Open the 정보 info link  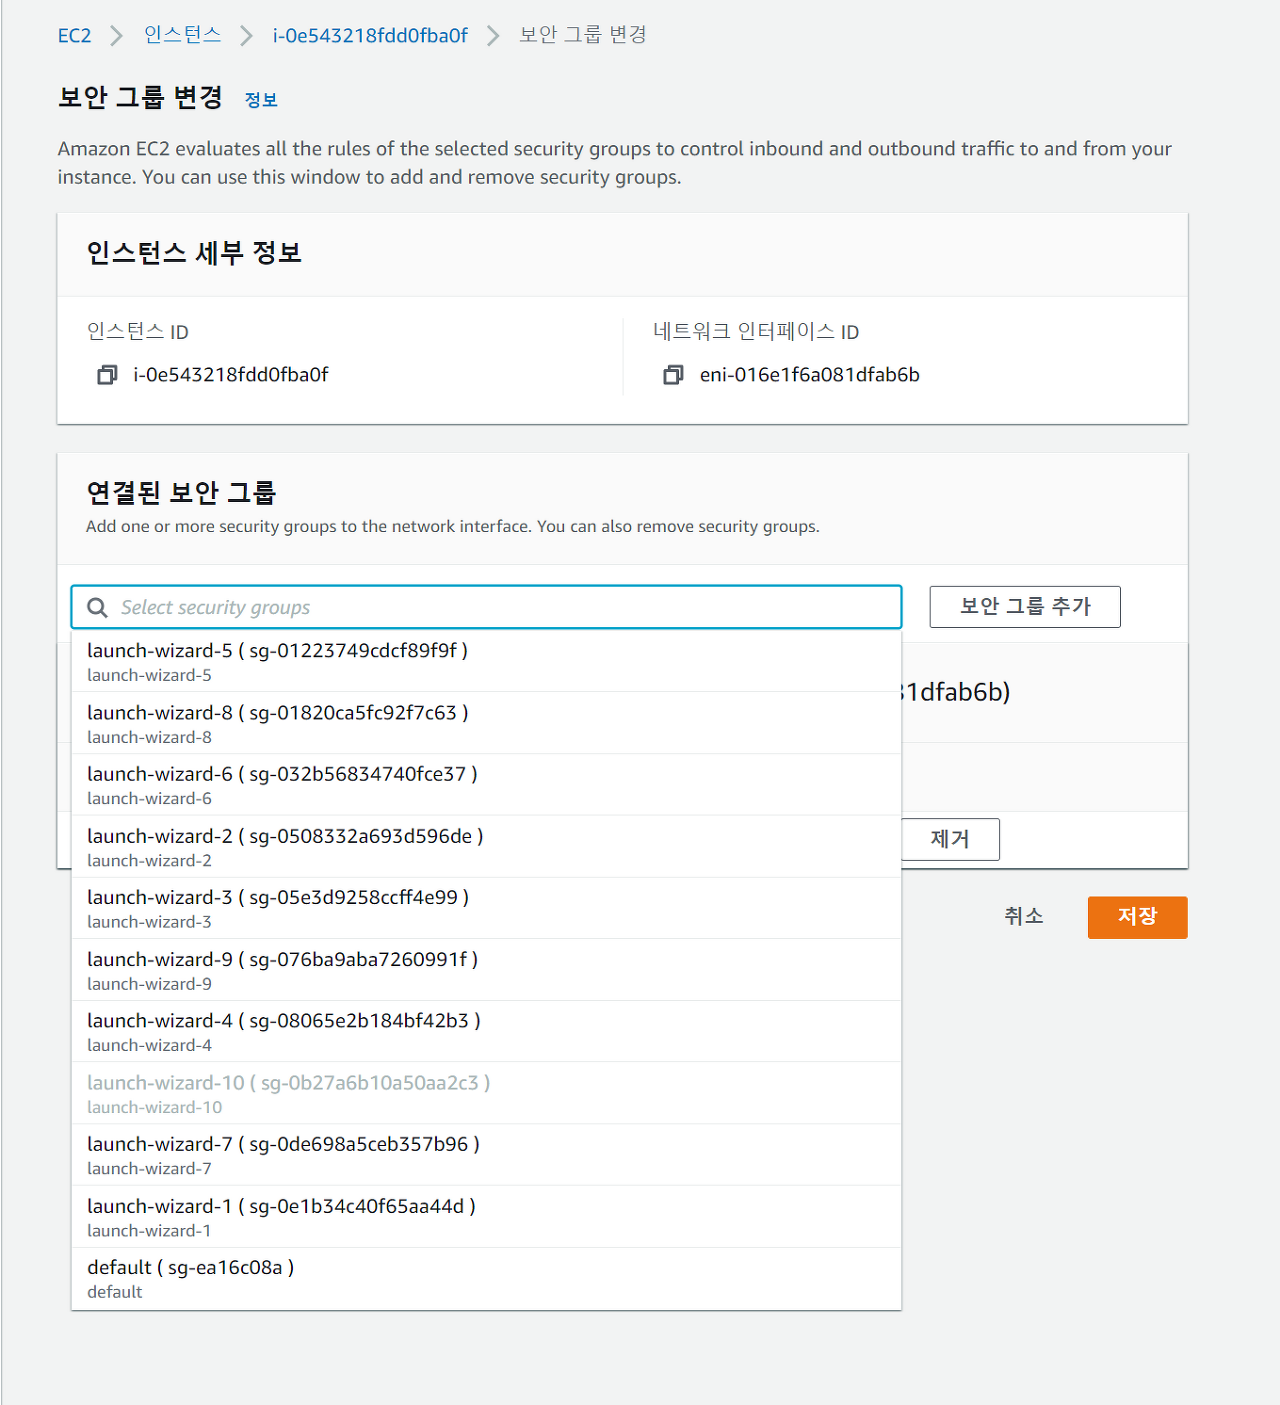[x=261, y=100]
